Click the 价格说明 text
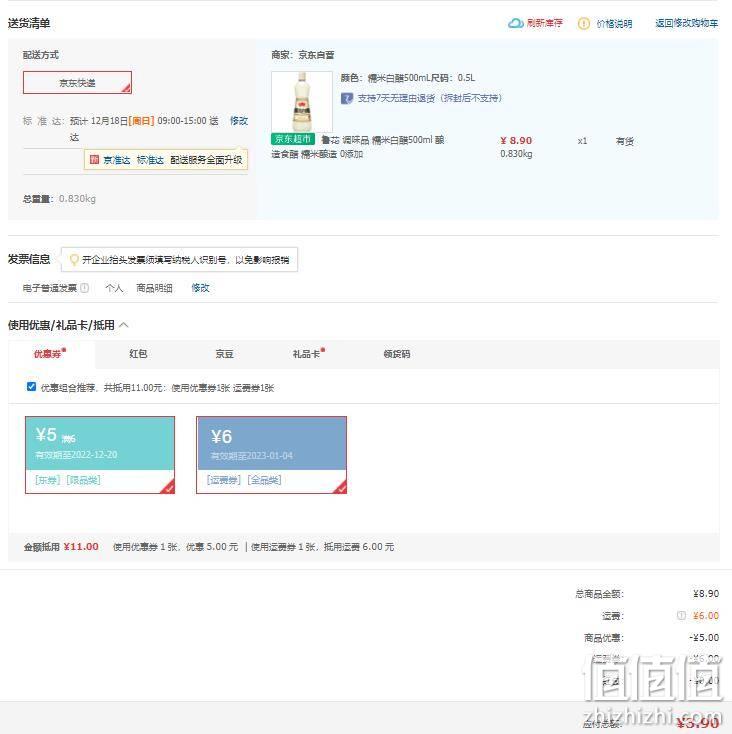The image size is (732, 734). 614,23
